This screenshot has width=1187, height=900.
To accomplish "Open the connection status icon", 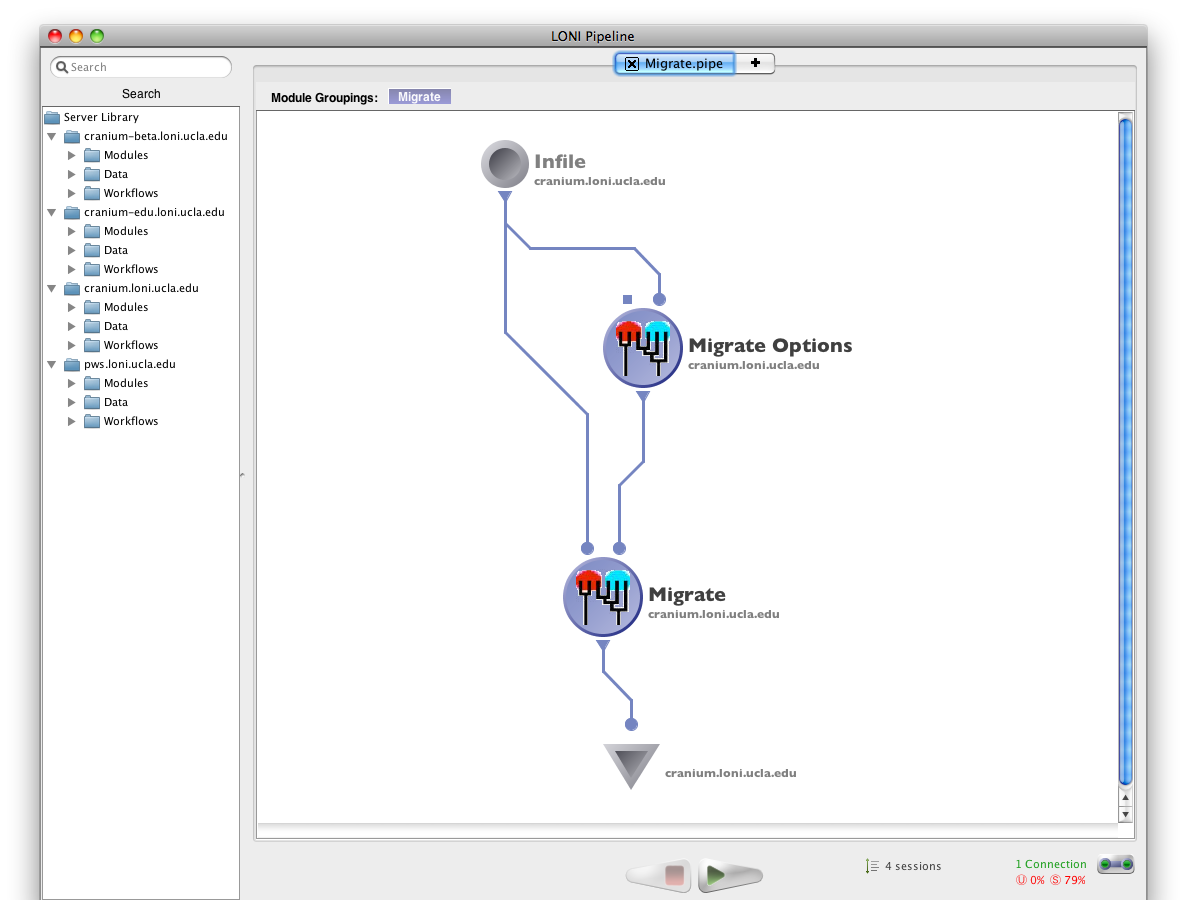I will click(1116, 864).
